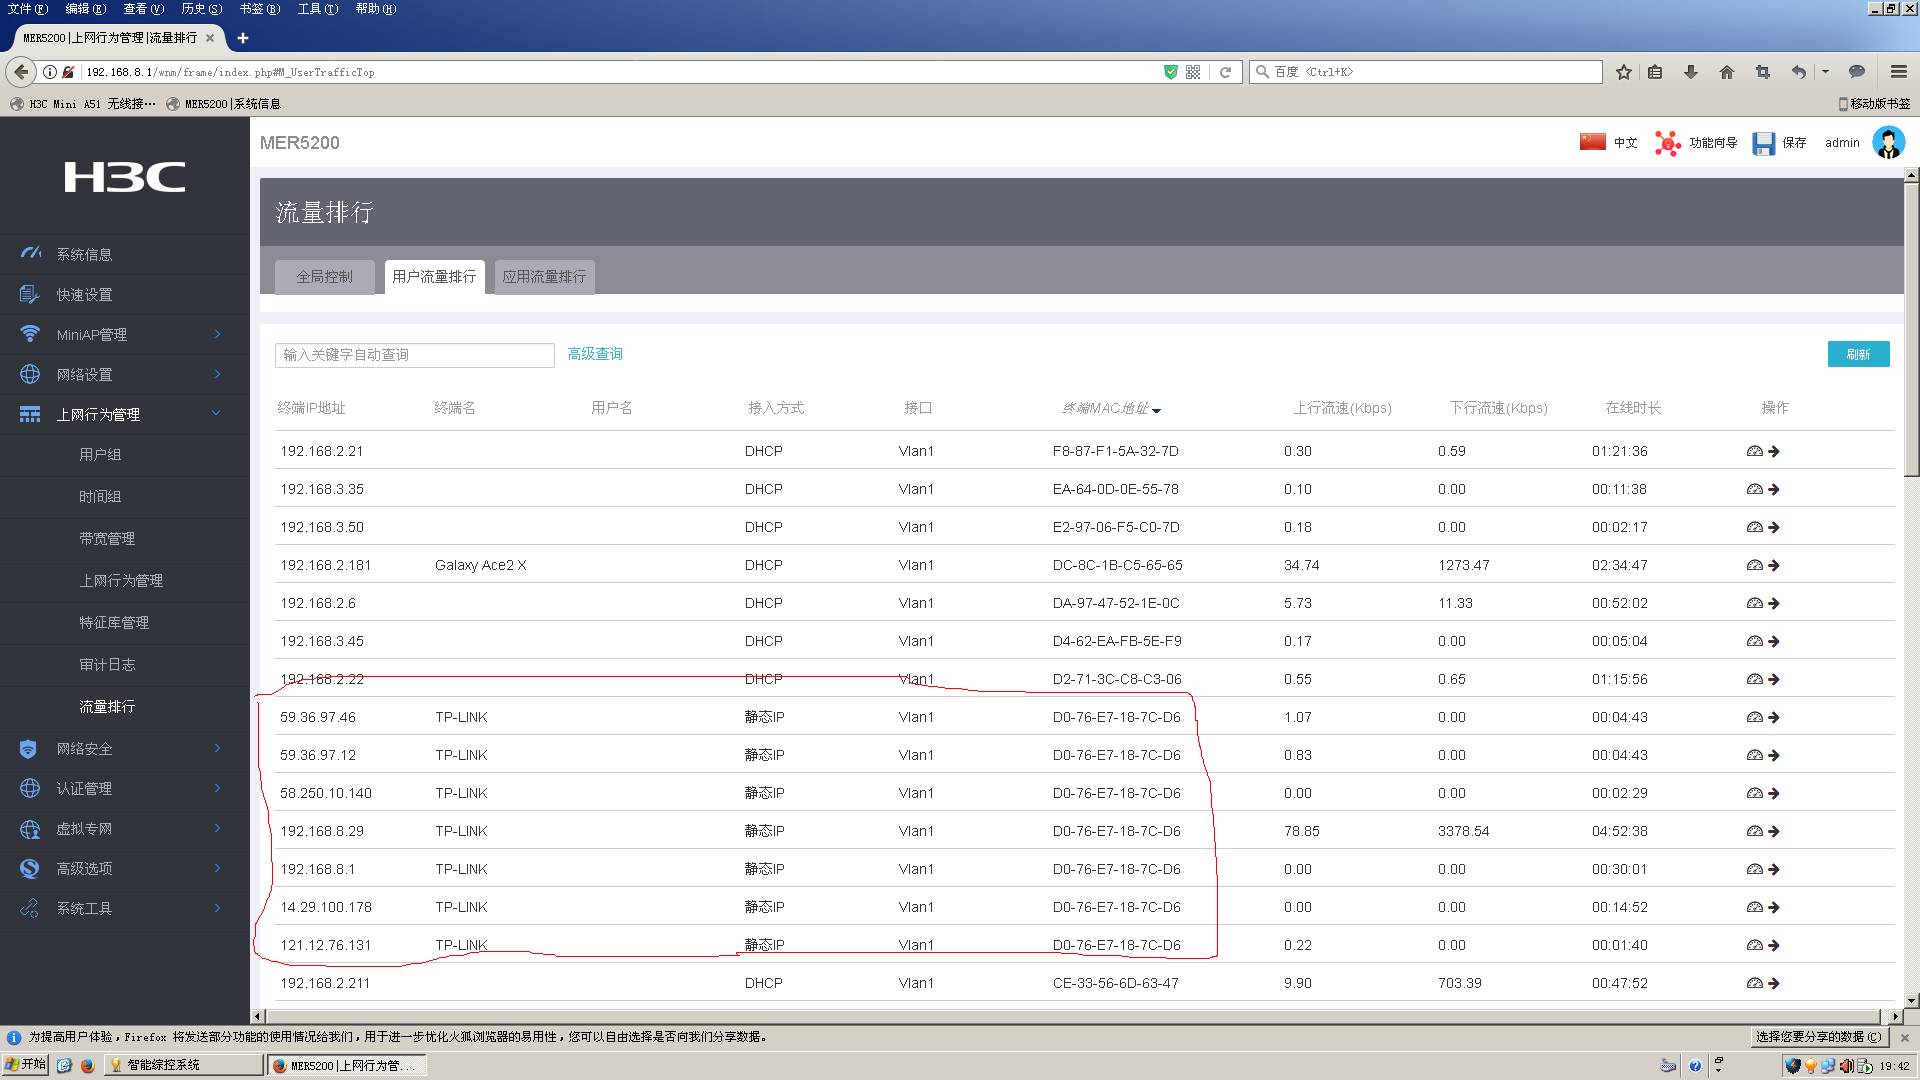
Task: Click the arrow icon in the 192.168.2.181 row
Action: pos(1774,565)
